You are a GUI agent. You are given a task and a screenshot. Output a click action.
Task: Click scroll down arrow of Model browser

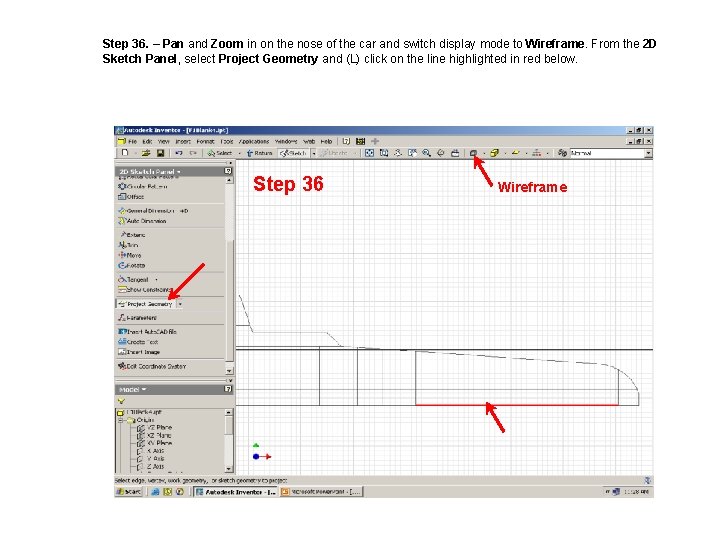229,468
